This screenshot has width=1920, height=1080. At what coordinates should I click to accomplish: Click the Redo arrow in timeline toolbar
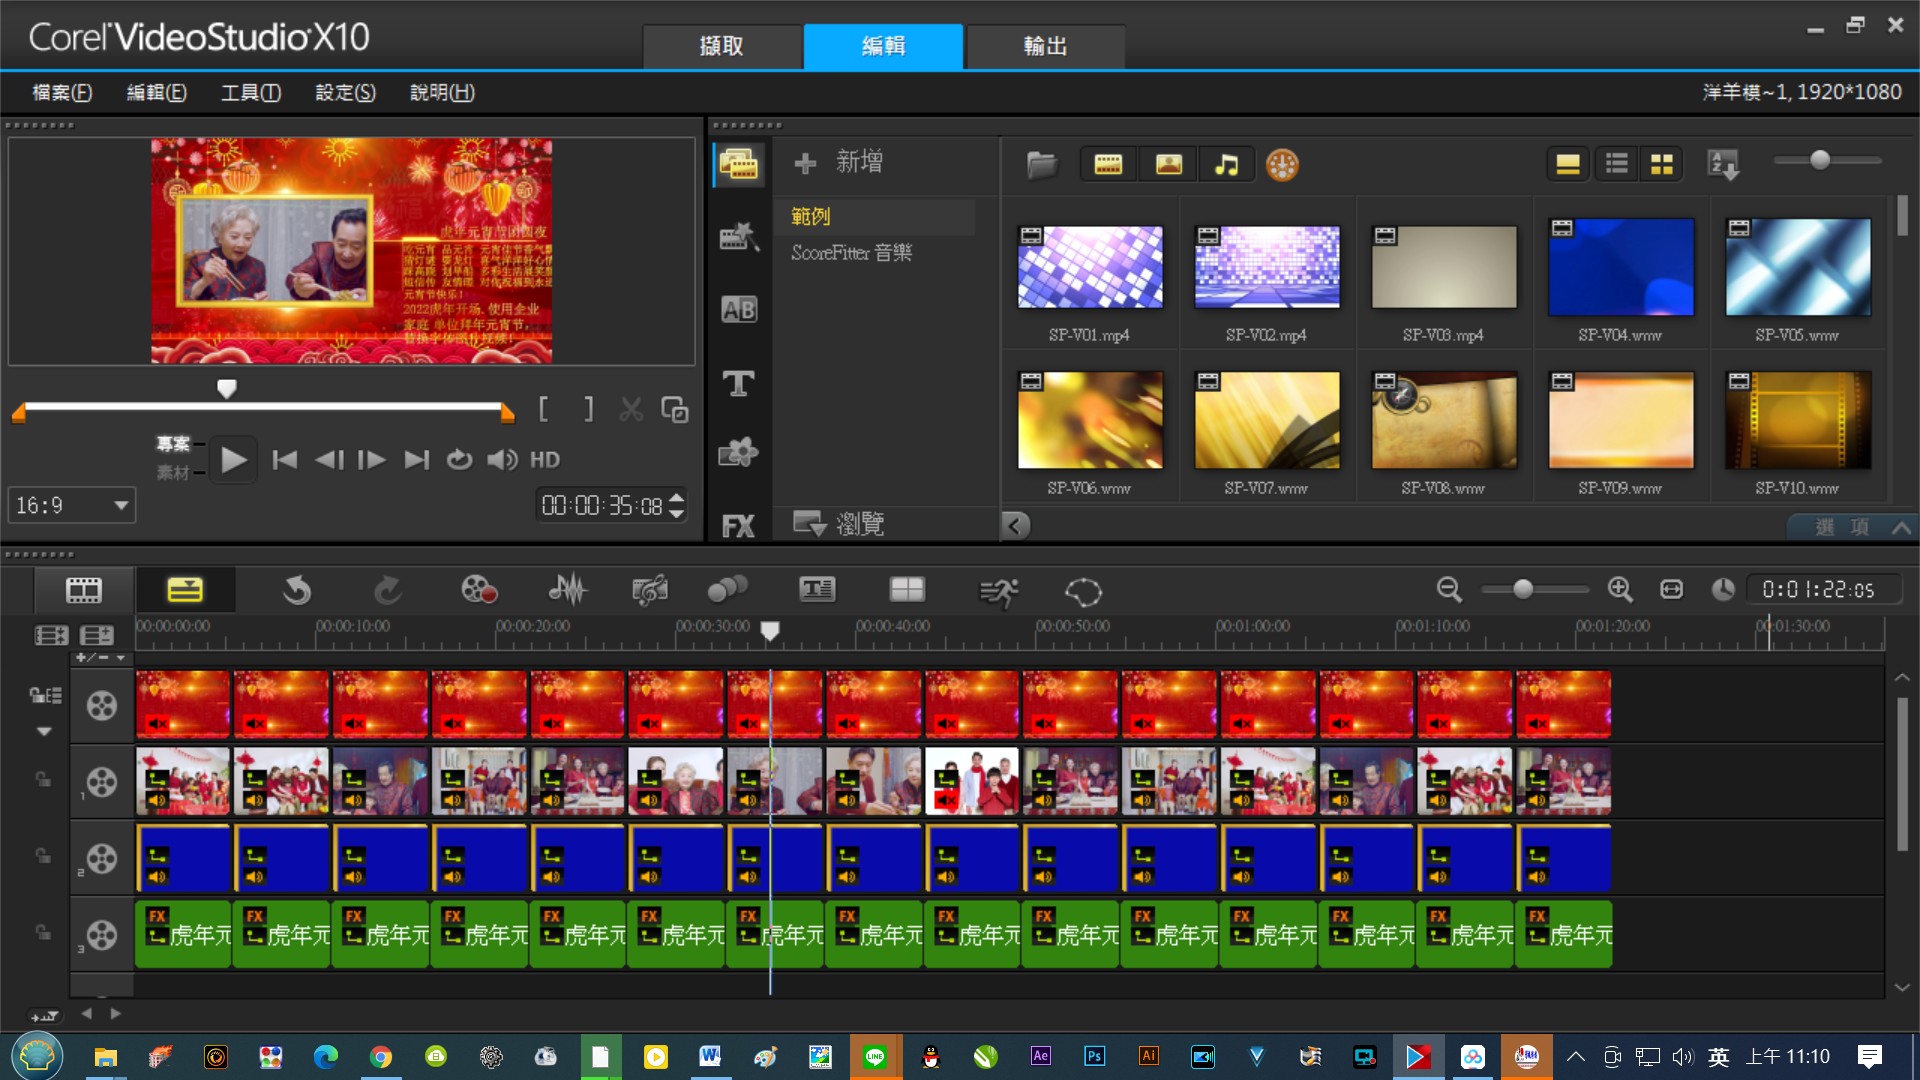coord(388,591)
